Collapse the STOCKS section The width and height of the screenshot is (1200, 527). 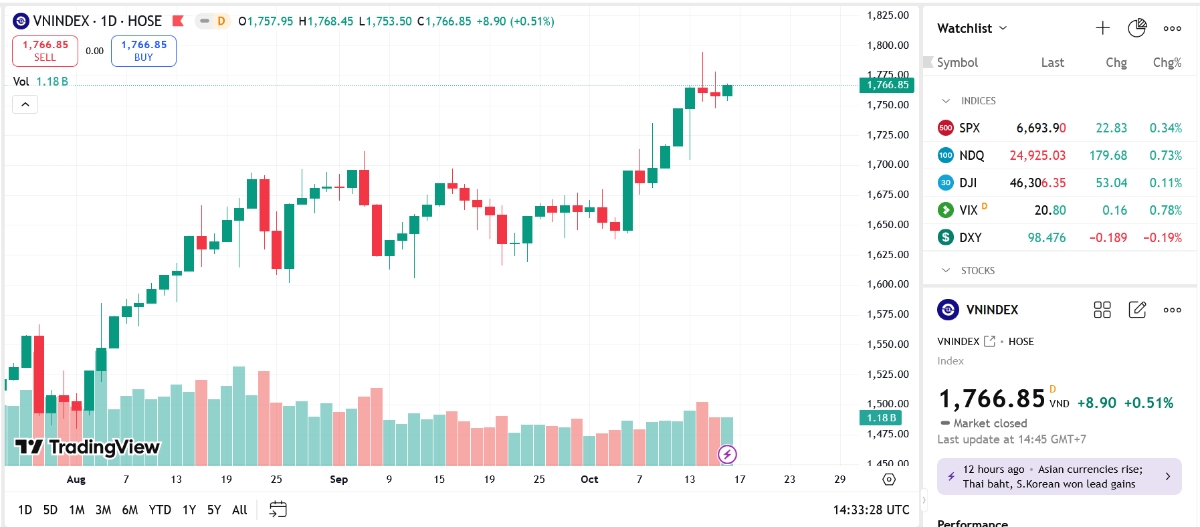(x=945, y=271)
